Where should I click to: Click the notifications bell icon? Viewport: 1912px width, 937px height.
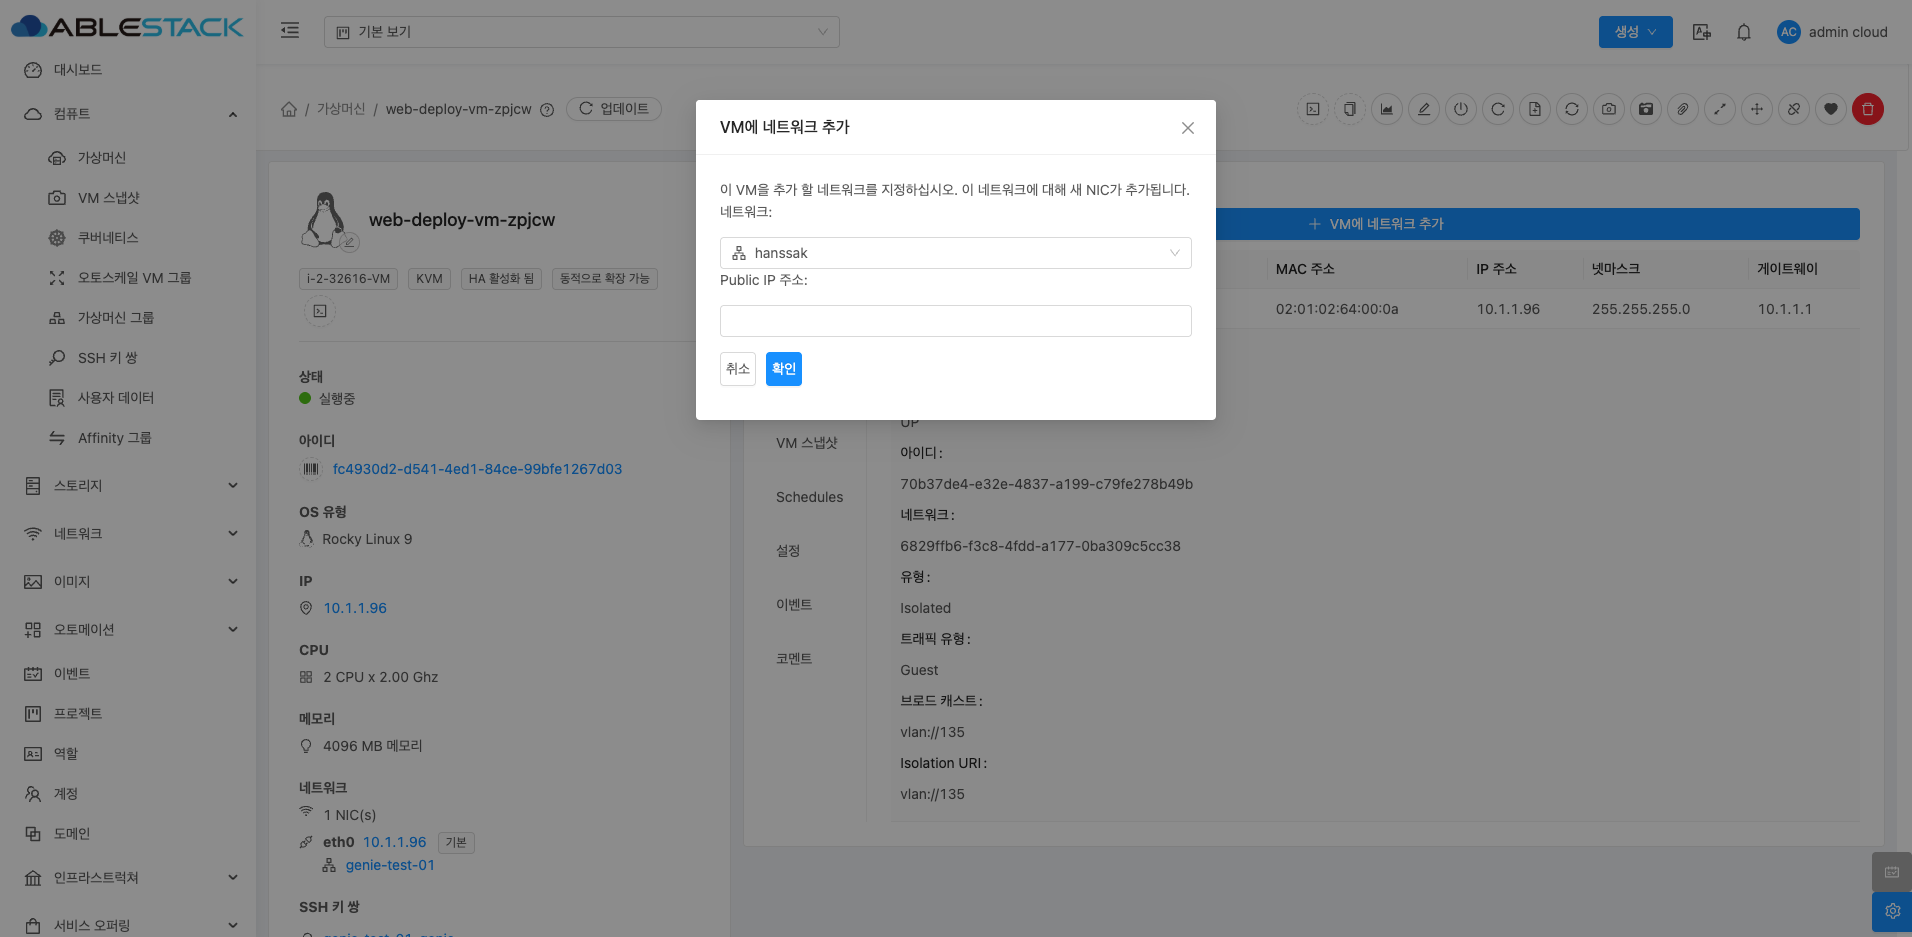1743,32
